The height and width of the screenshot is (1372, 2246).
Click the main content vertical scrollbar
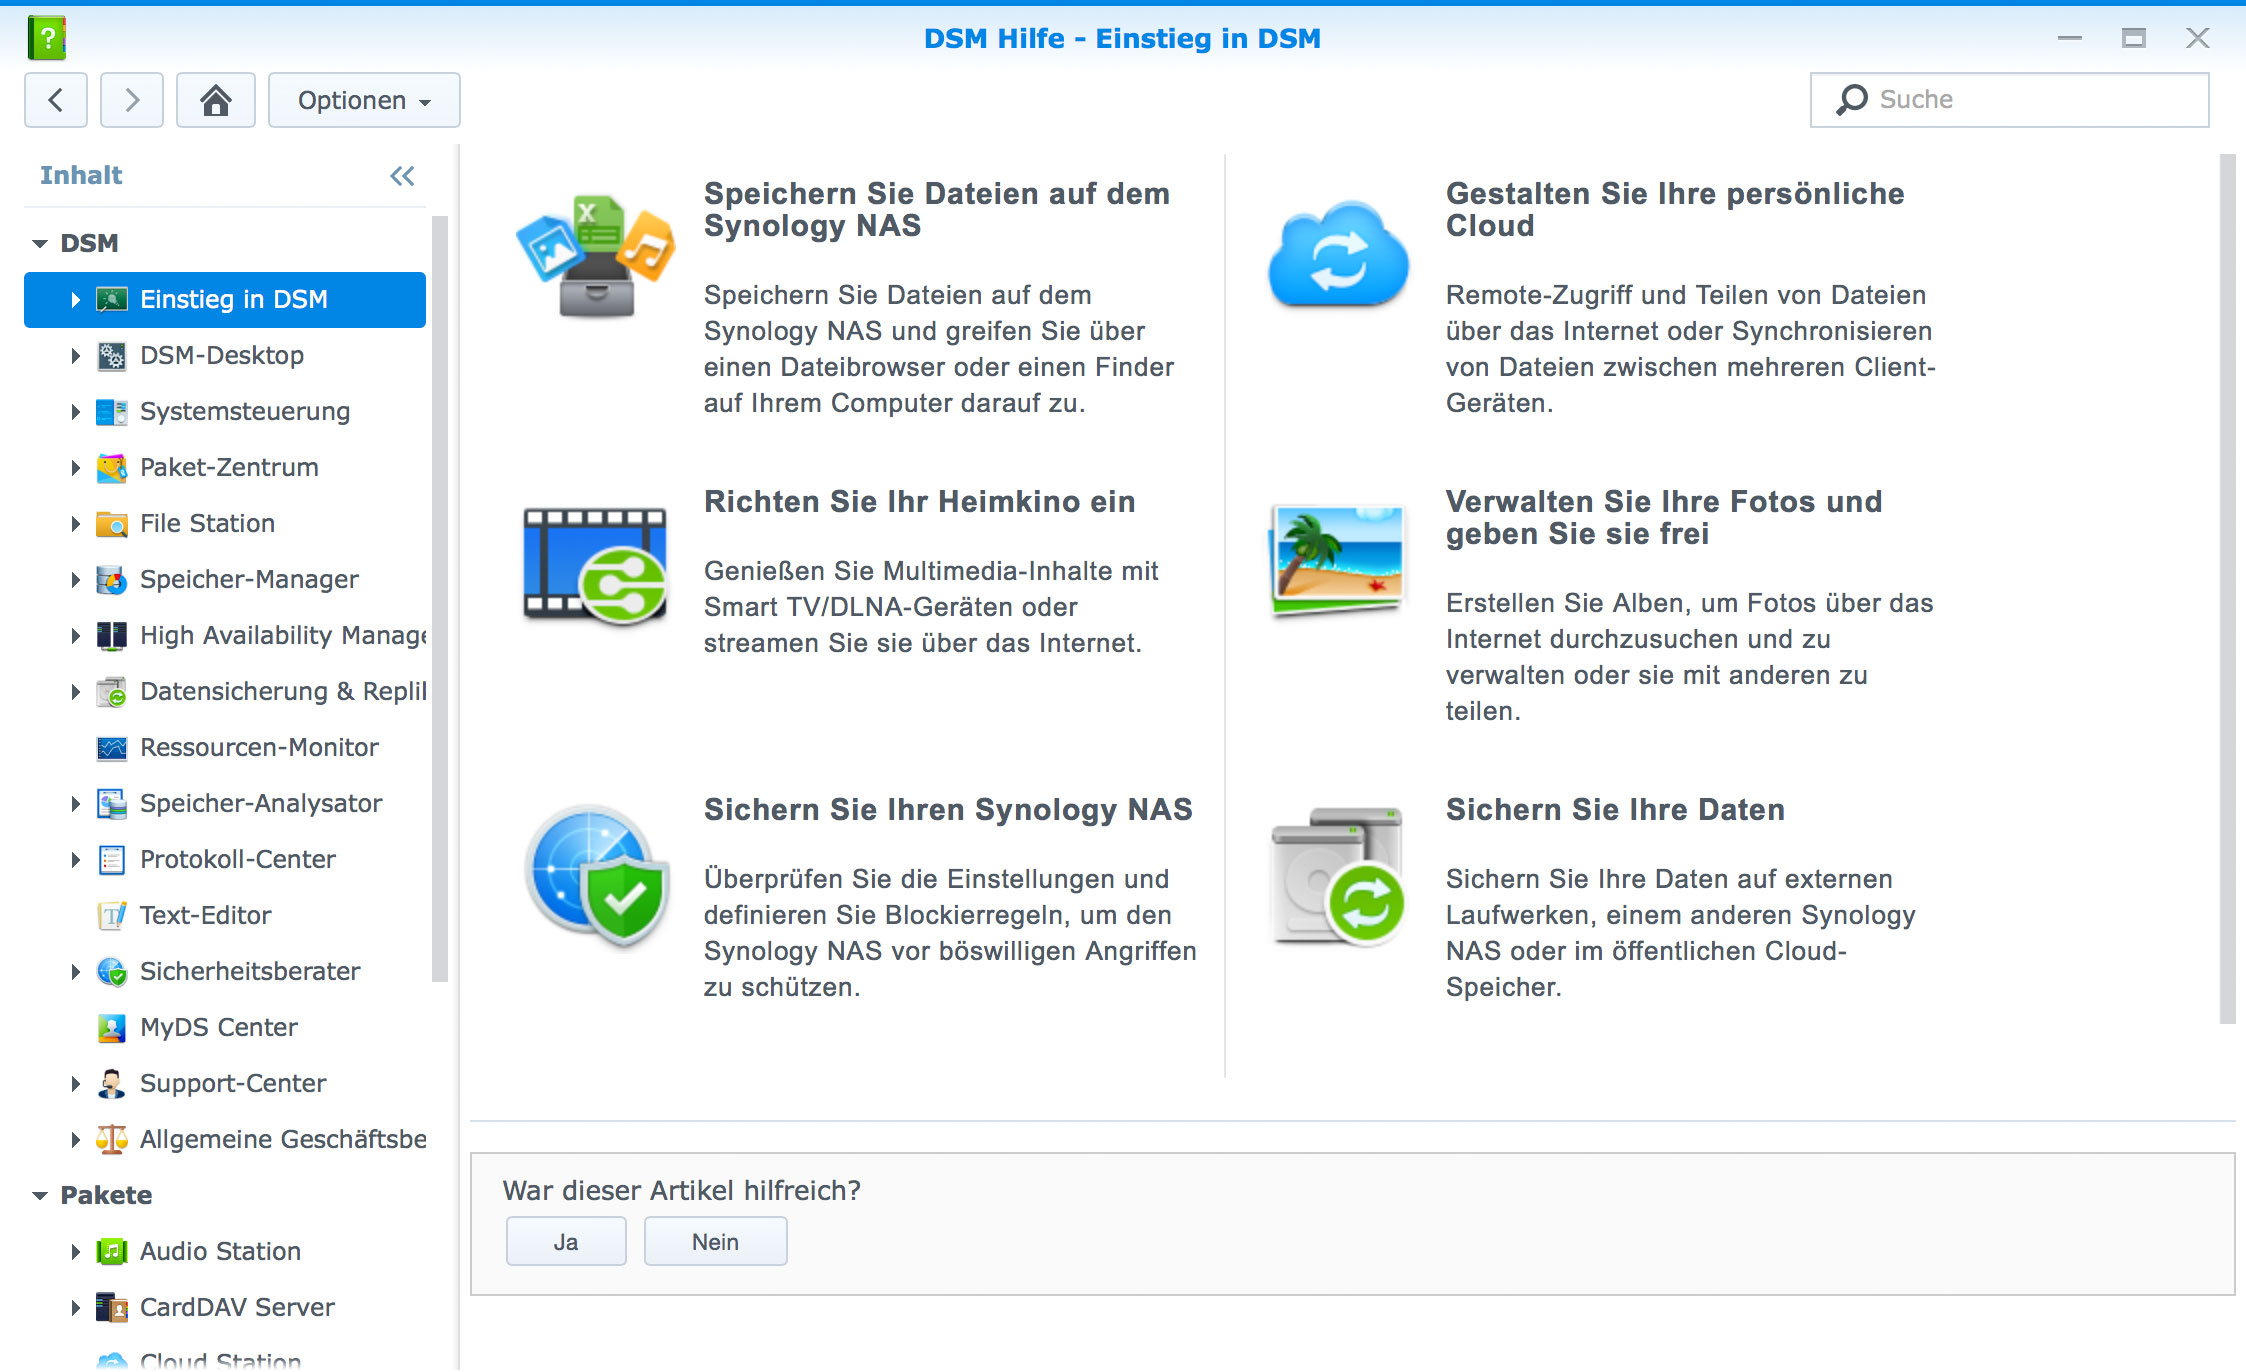(2227, 588)
